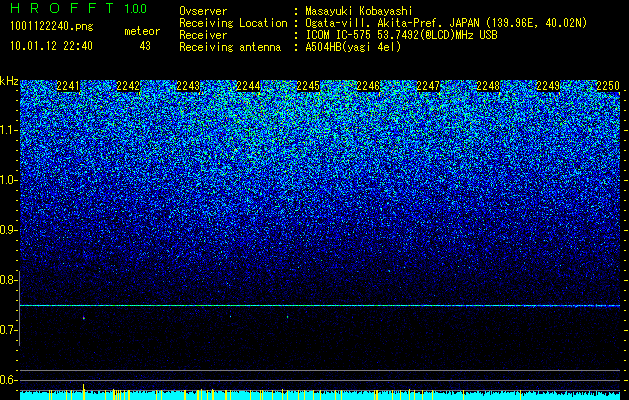Click the 'Receiving antenna' label

(x=230, y=47)
